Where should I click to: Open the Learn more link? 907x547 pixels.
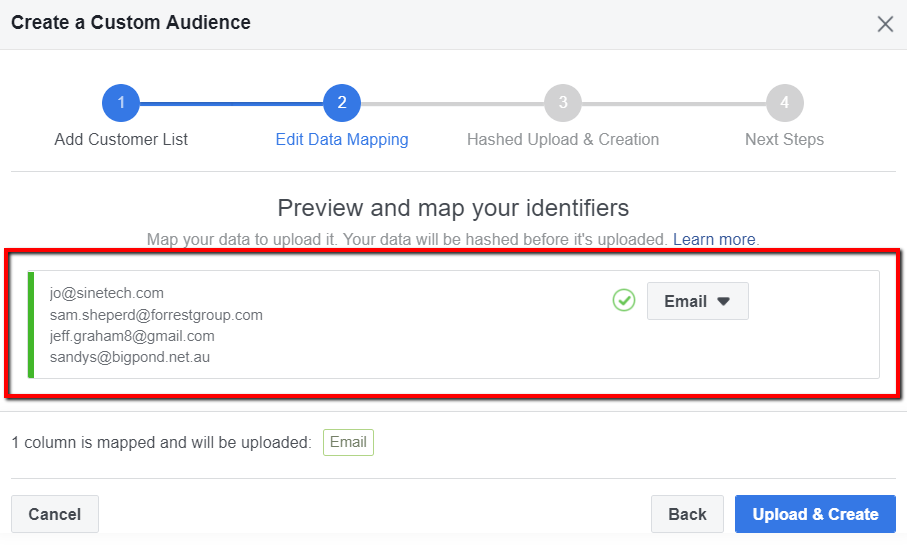click(x=714, y=240)
